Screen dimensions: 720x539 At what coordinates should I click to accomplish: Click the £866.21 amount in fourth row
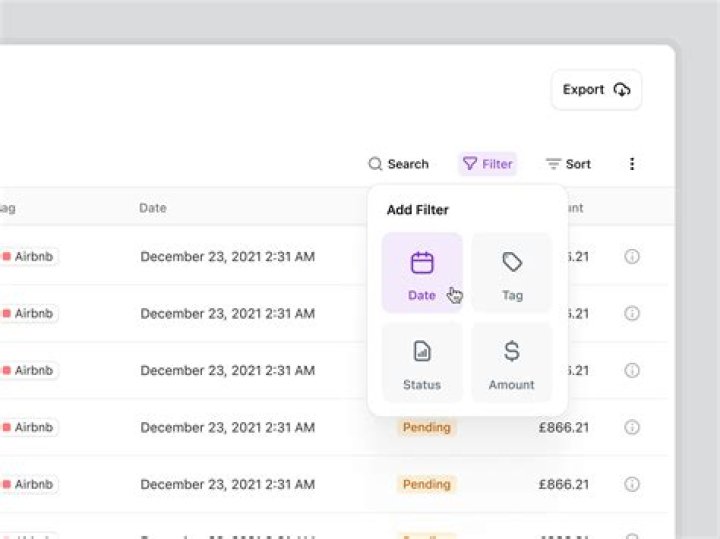pyautogui.click(x=563, y=427)
